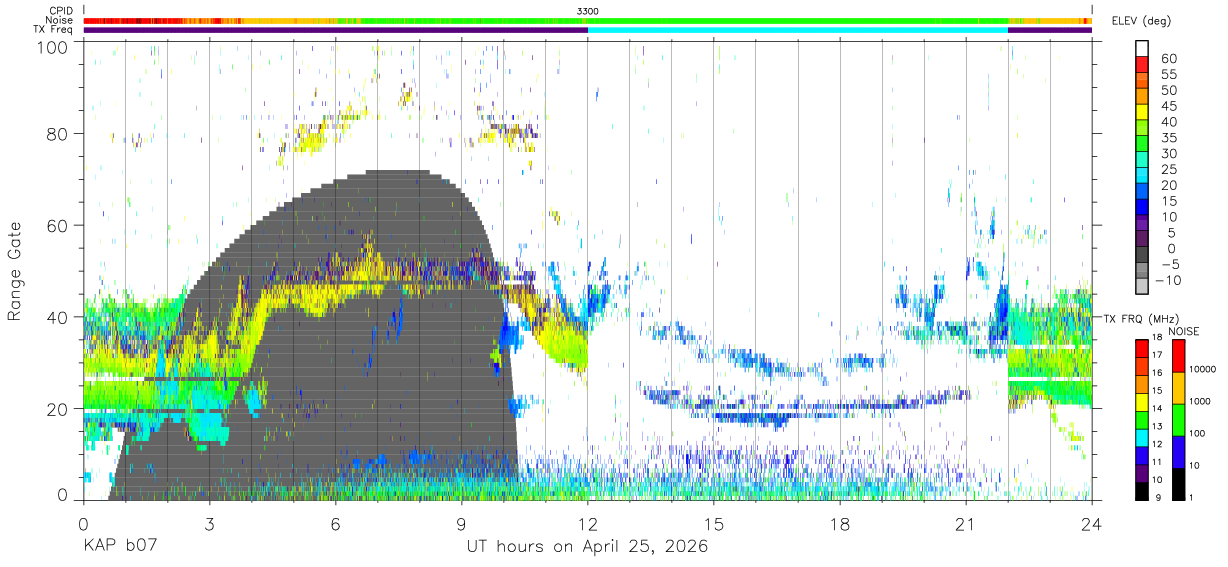
Task: Click the UT hours on April 25, 2026 title
Action: pyautogui.click(x=587, y=547)
